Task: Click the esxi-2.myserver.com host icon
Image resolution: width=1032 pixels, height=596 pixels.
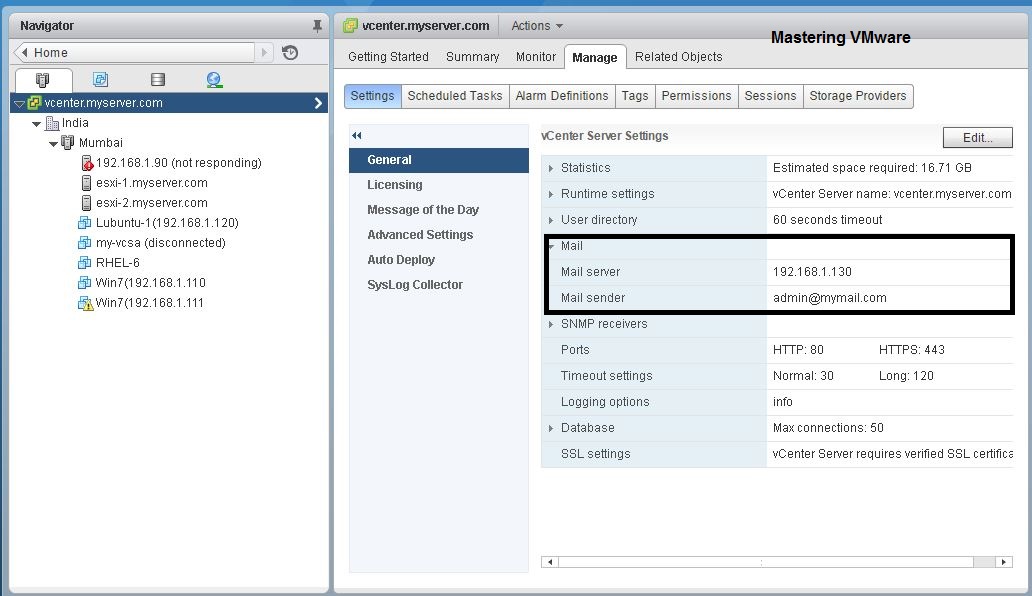Action: coord(86,203)
